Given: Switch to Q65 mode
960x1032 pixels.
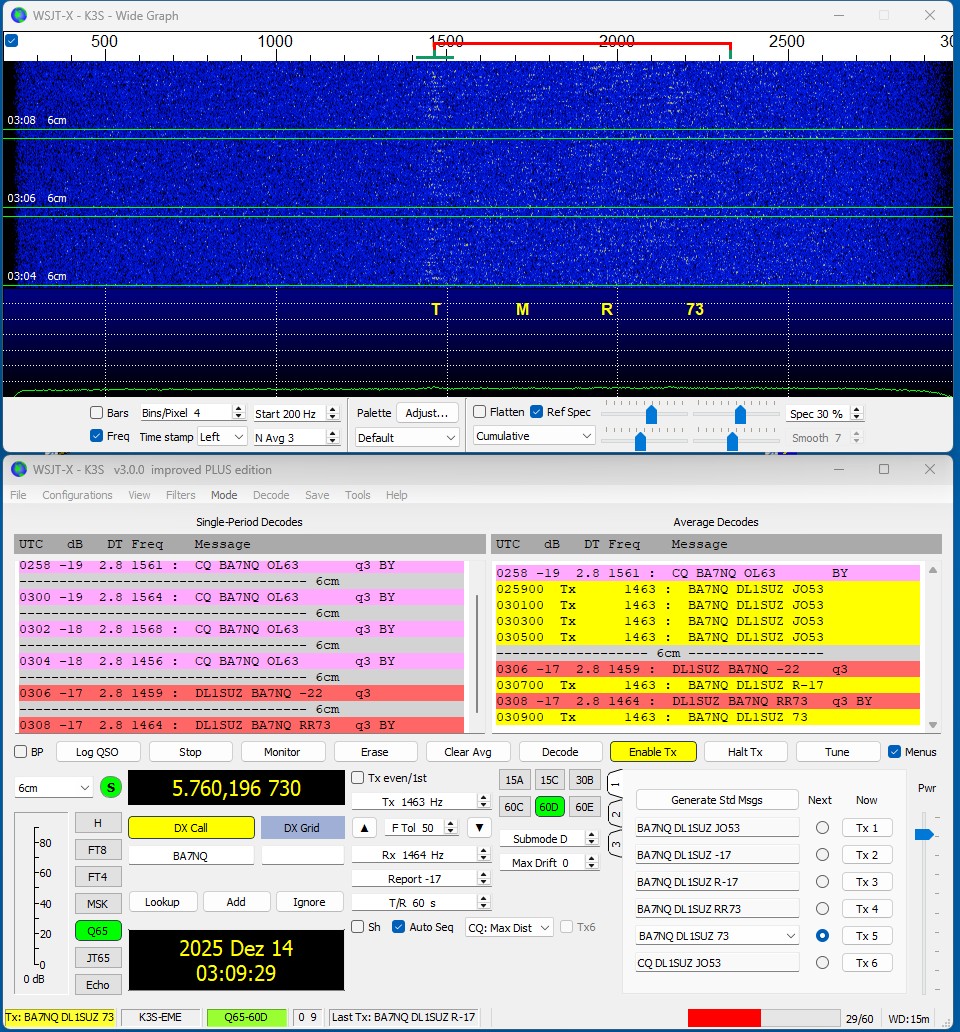Looking at the screenshot, I should (97, 930).
